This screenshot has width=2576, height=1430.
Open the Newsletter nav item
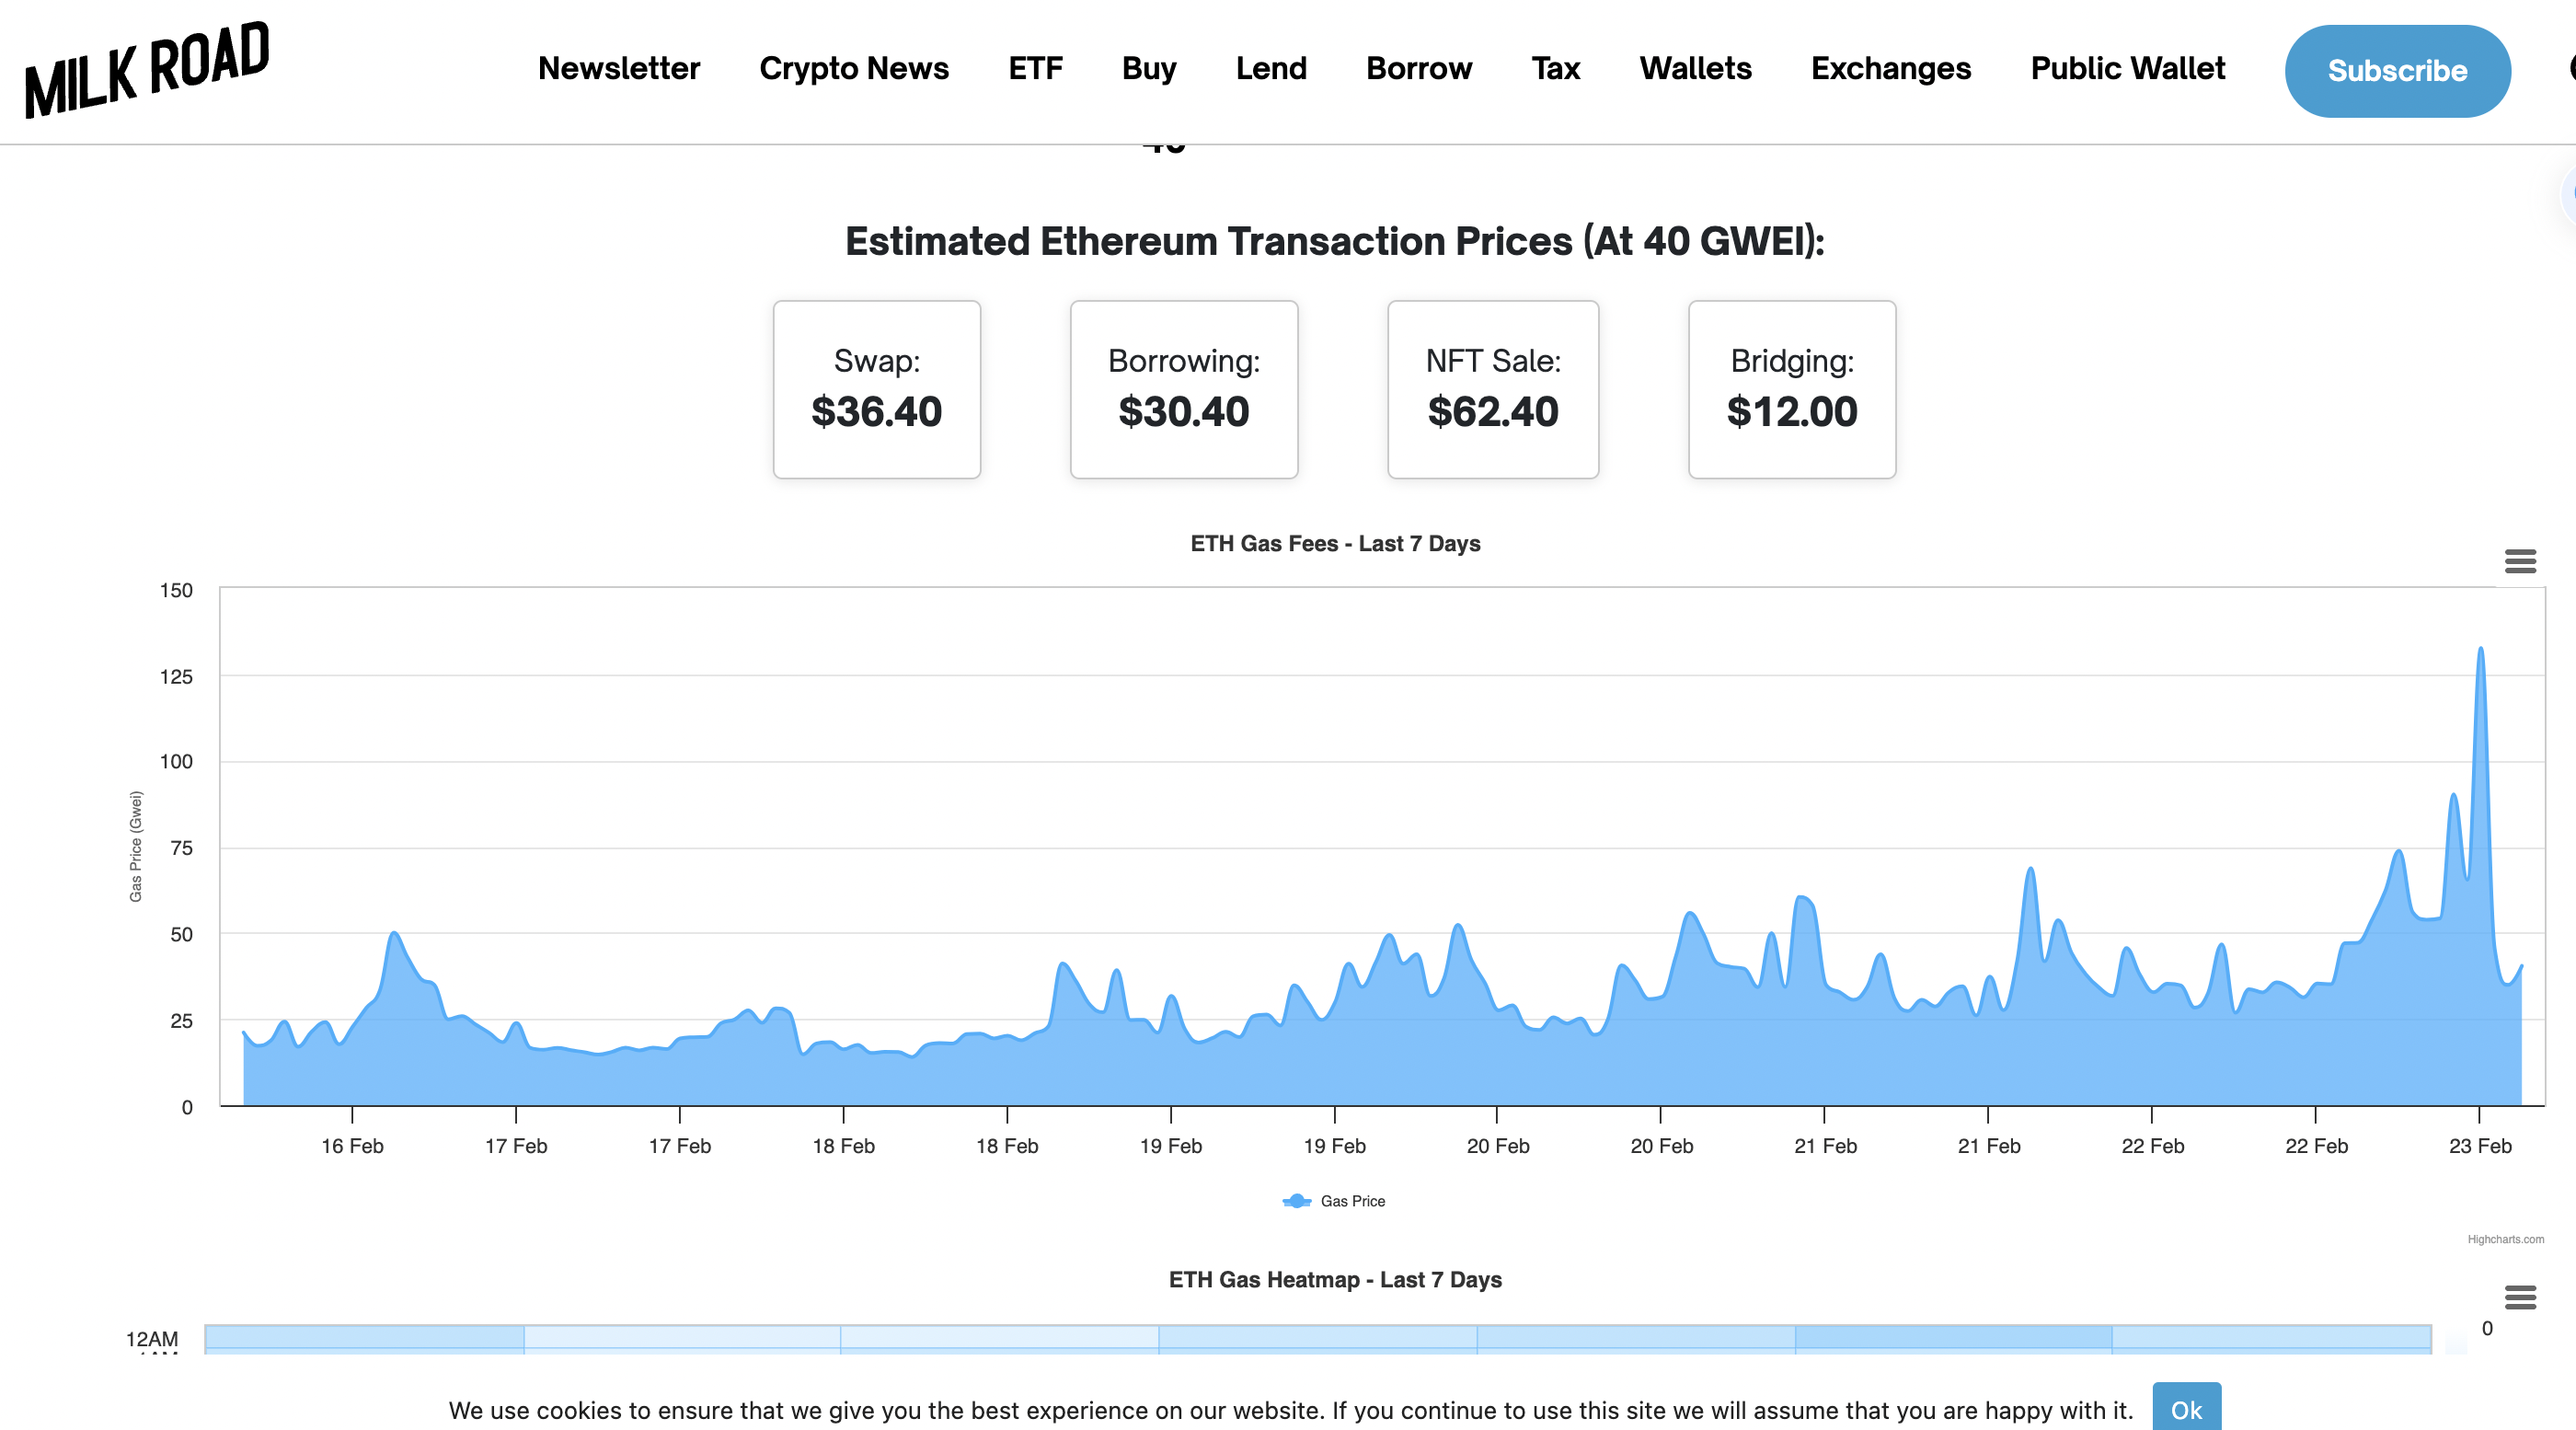click(x=618, y=69)
